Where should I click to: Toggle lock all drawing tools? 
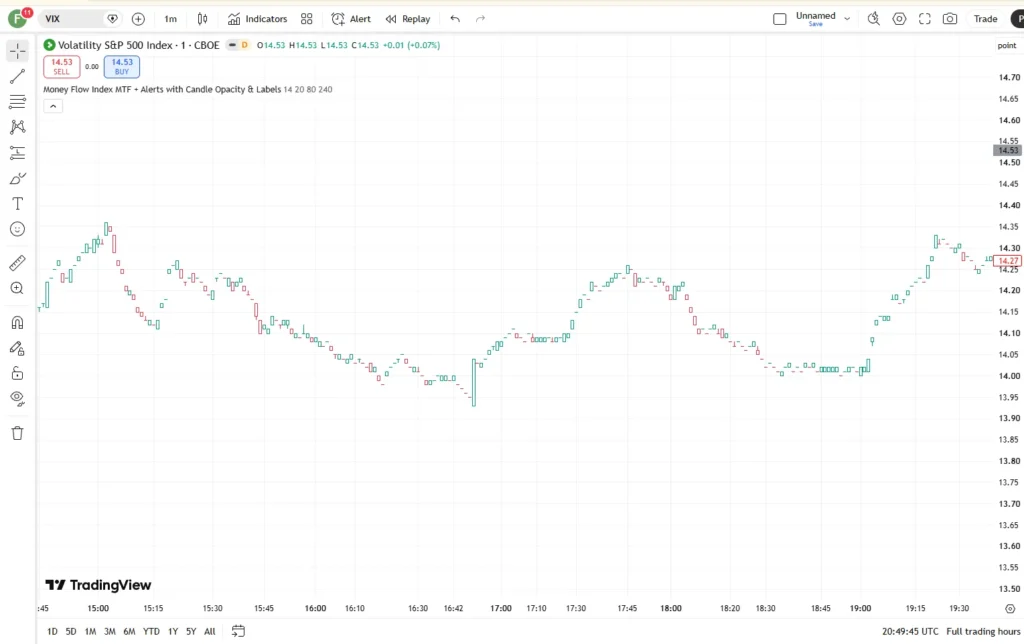[x=18, y=374]
